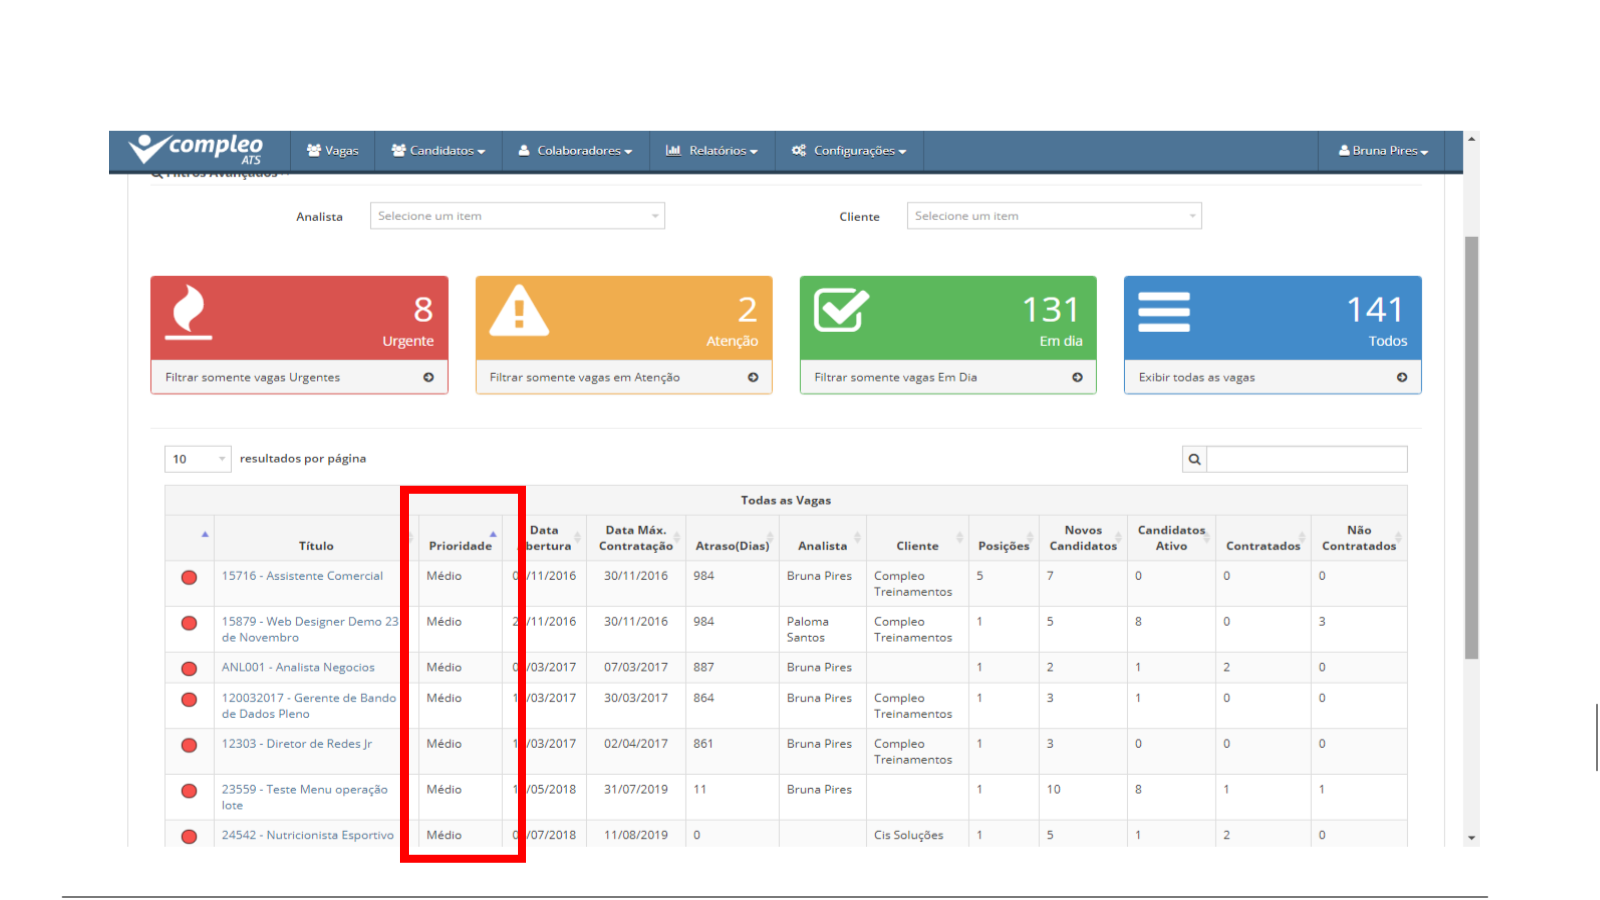Open vacancy 120032017 - Gerente de Banco
1600x900 pixels.
click(309, 706)
